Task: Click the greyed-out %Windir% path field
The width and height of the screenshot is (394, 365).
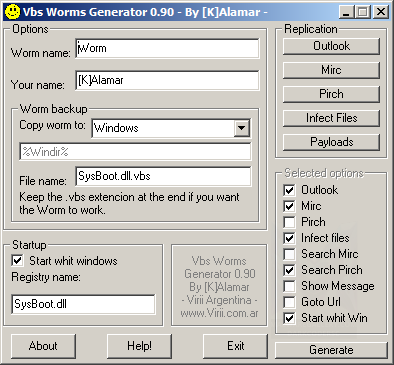Action: pyautogui.click(x=135, y=152)
